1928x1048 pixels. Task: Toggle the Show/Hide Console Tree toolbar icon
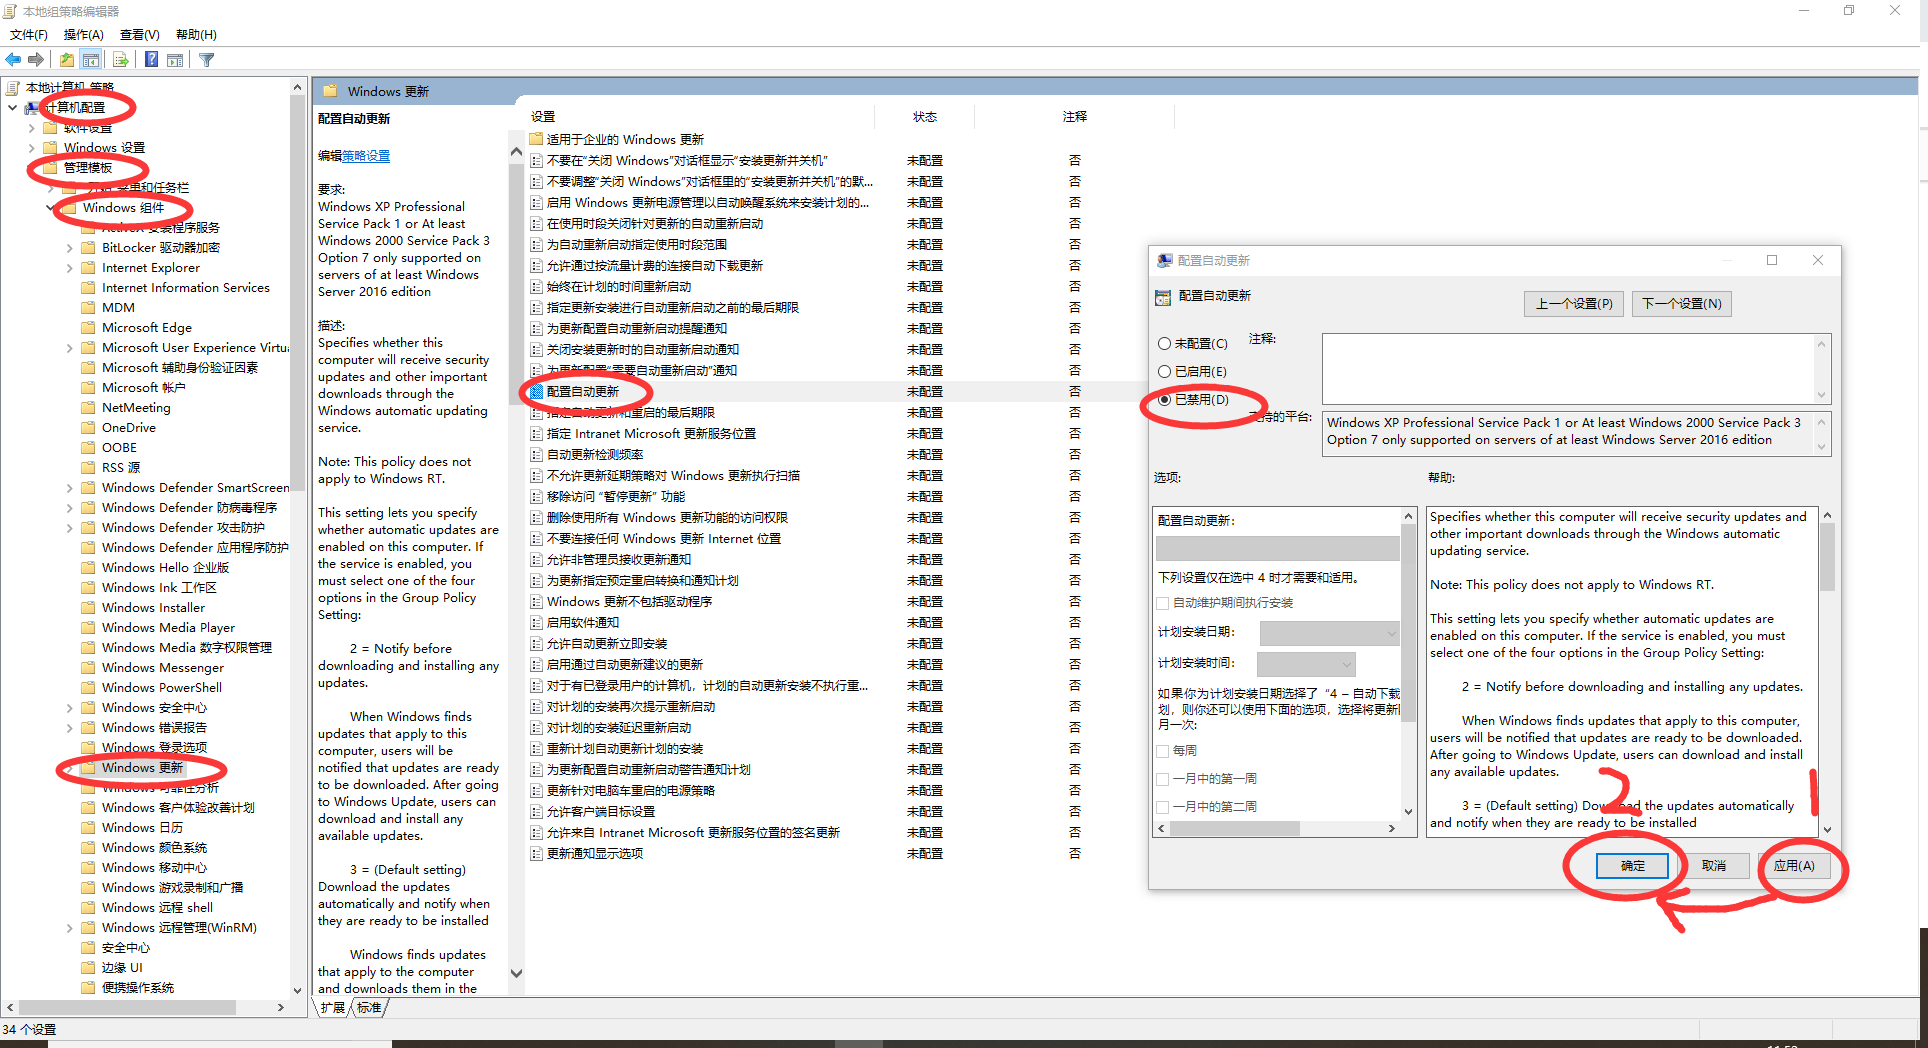click(91, 60)
